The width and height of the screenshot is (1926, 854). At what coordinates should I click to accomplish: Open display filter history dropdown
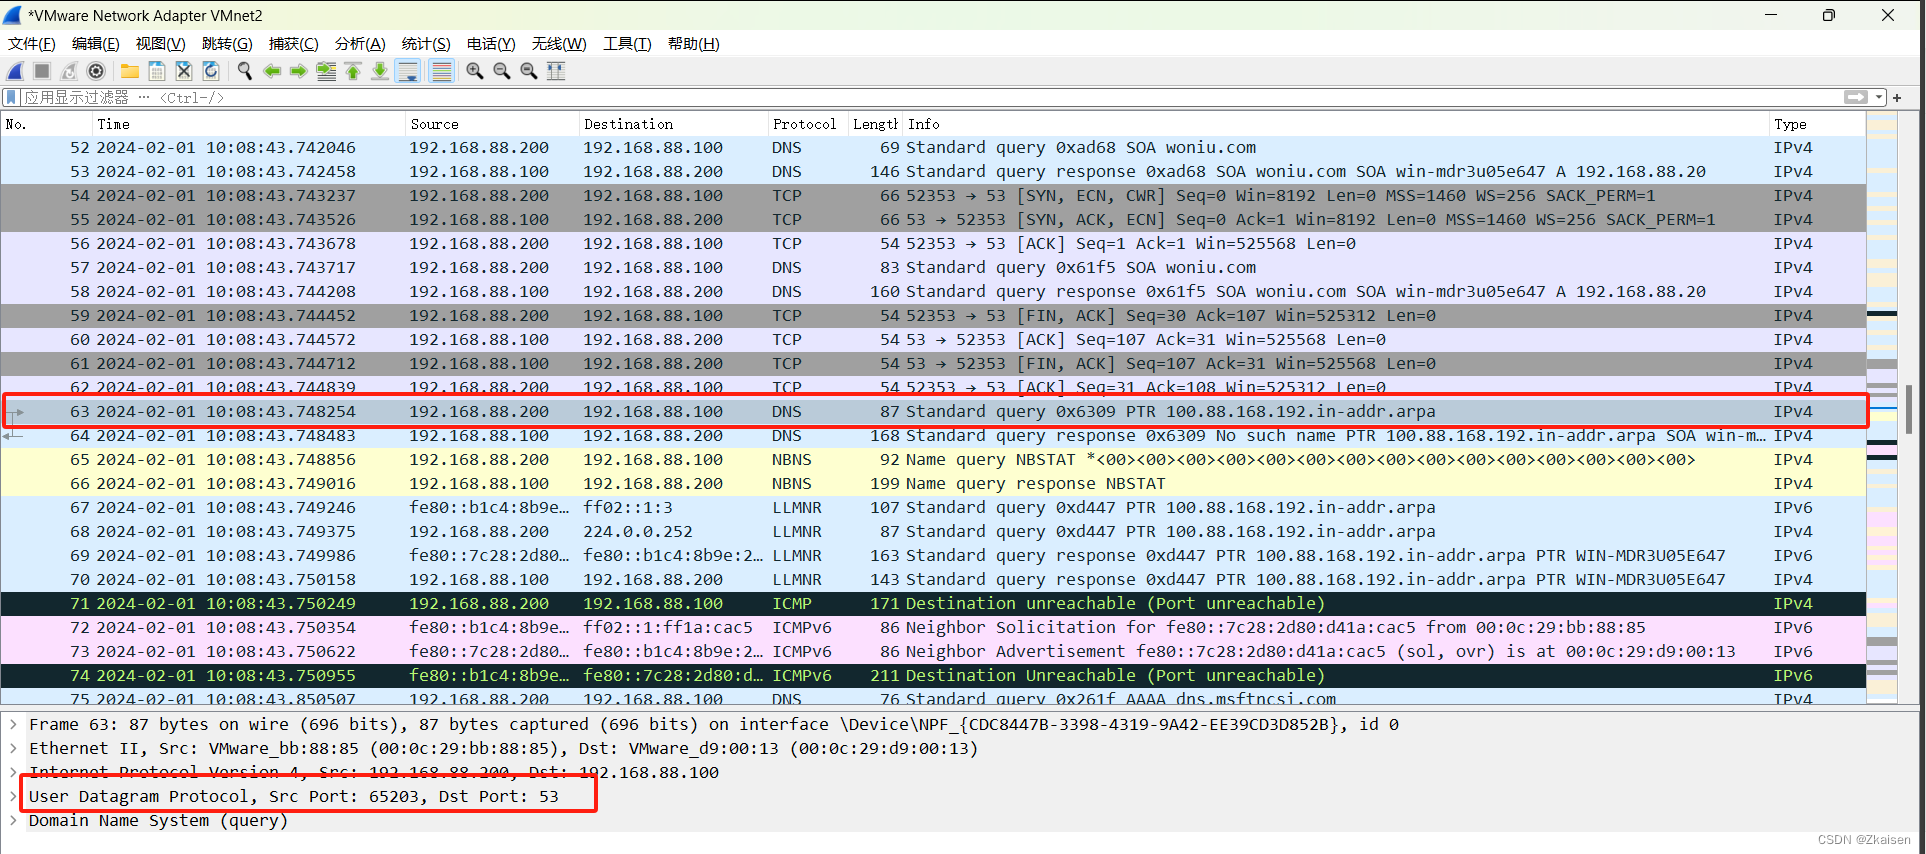tap(1879, 97)
